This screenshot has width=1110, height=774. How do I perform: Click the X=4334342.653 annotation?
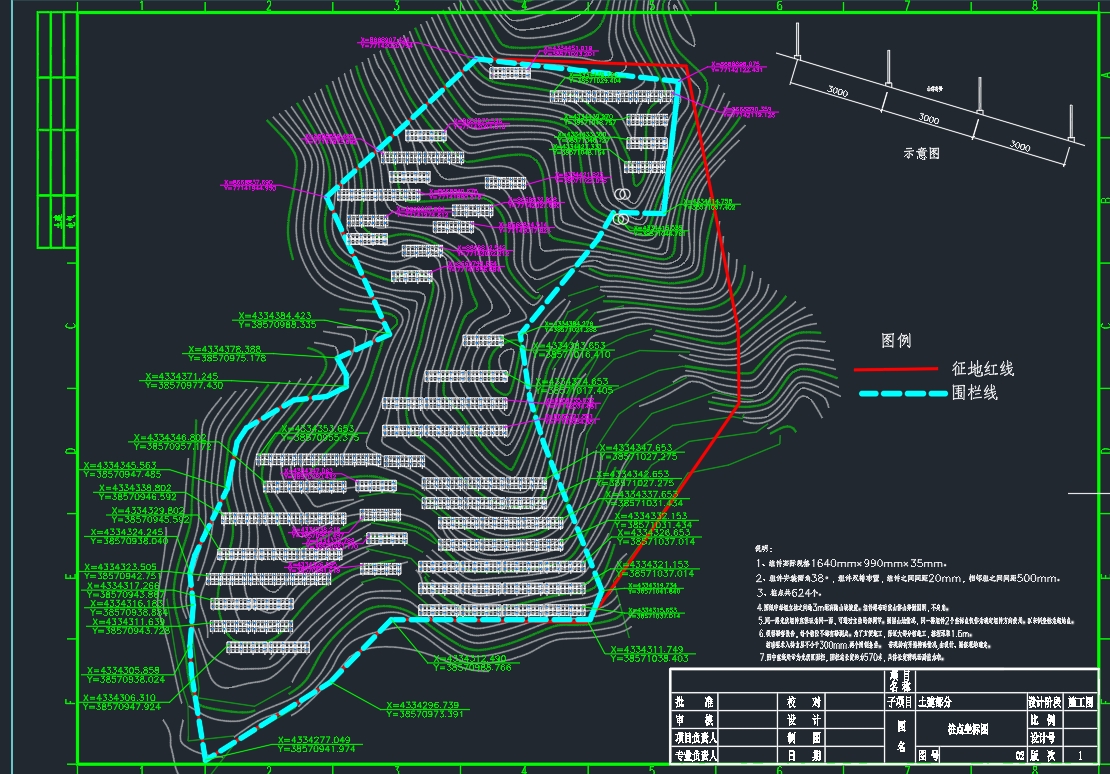click(x=633, y=474)
